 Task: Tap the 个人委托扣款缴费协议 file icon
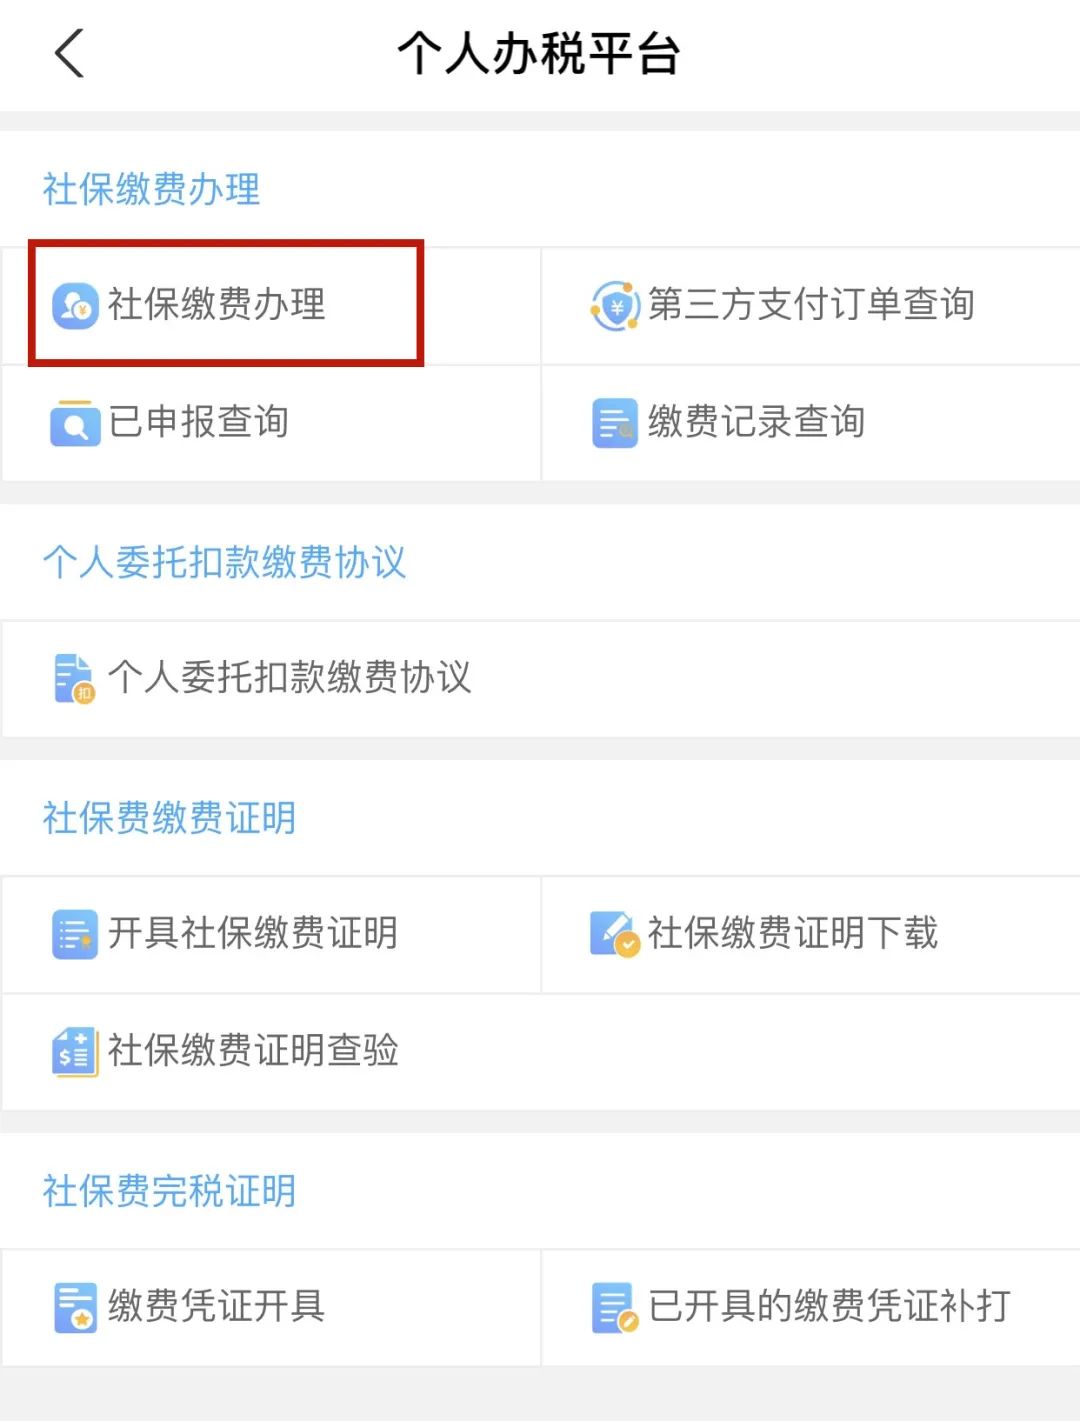(75, 678)
